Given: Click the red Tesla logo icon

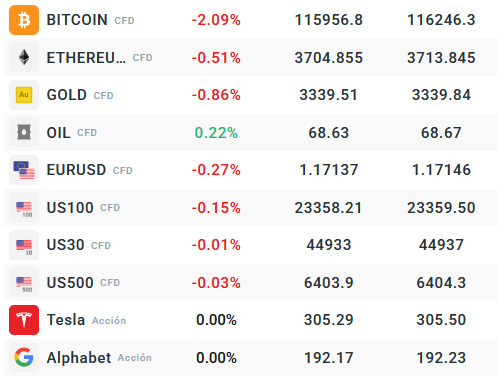Looking at the screenshot, I should [x=24, y=320].
